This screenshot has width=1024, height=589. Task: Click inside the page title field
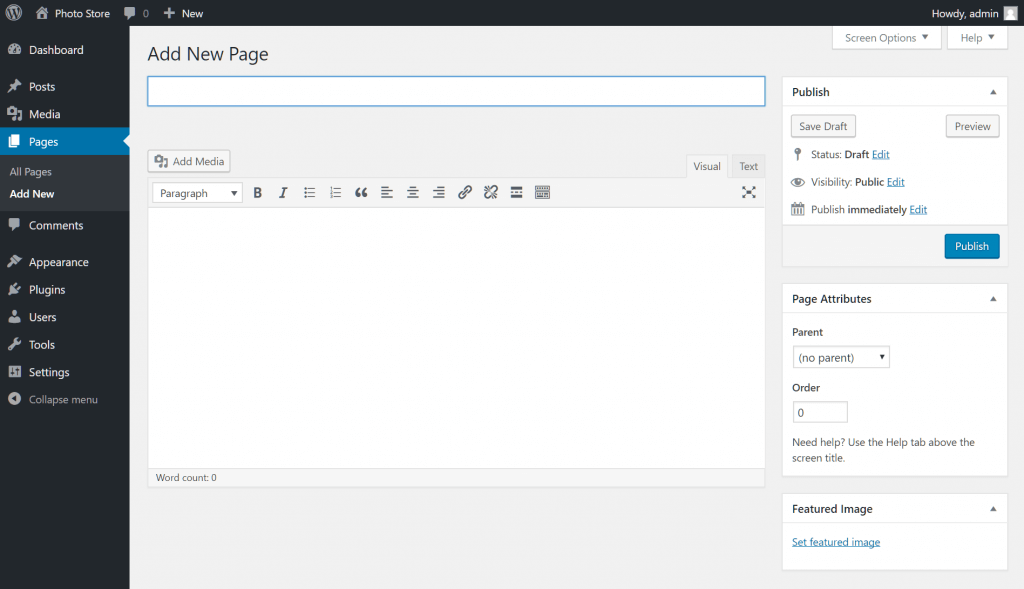point(456,91)
